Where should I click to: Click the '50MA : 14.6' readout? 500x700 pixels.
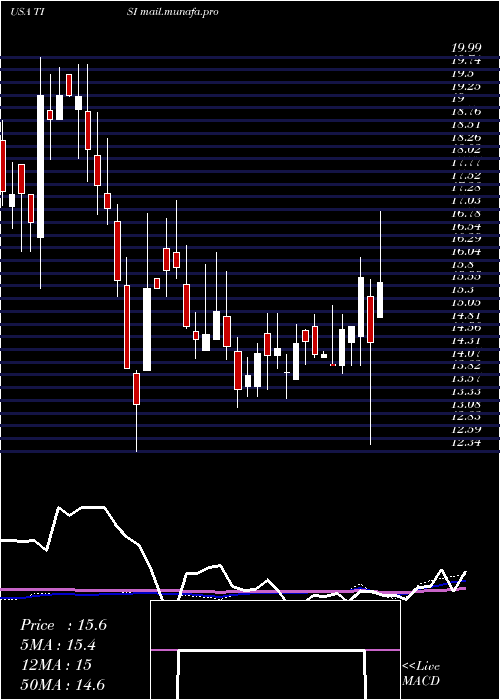click(62, 685)
